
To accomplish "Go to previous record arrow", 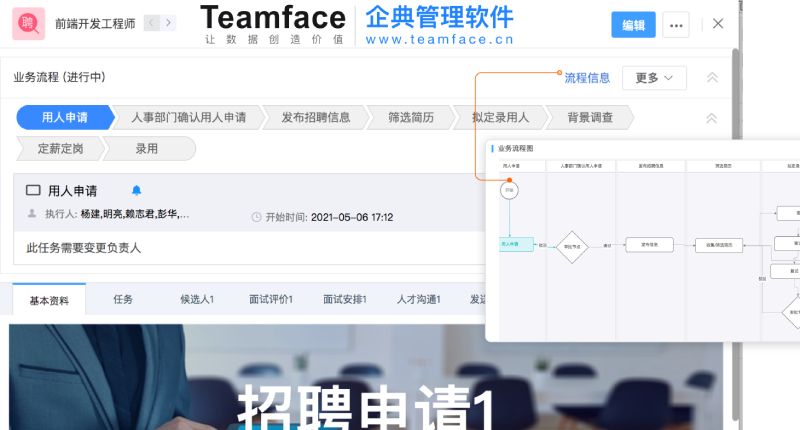I will point(152,23).
